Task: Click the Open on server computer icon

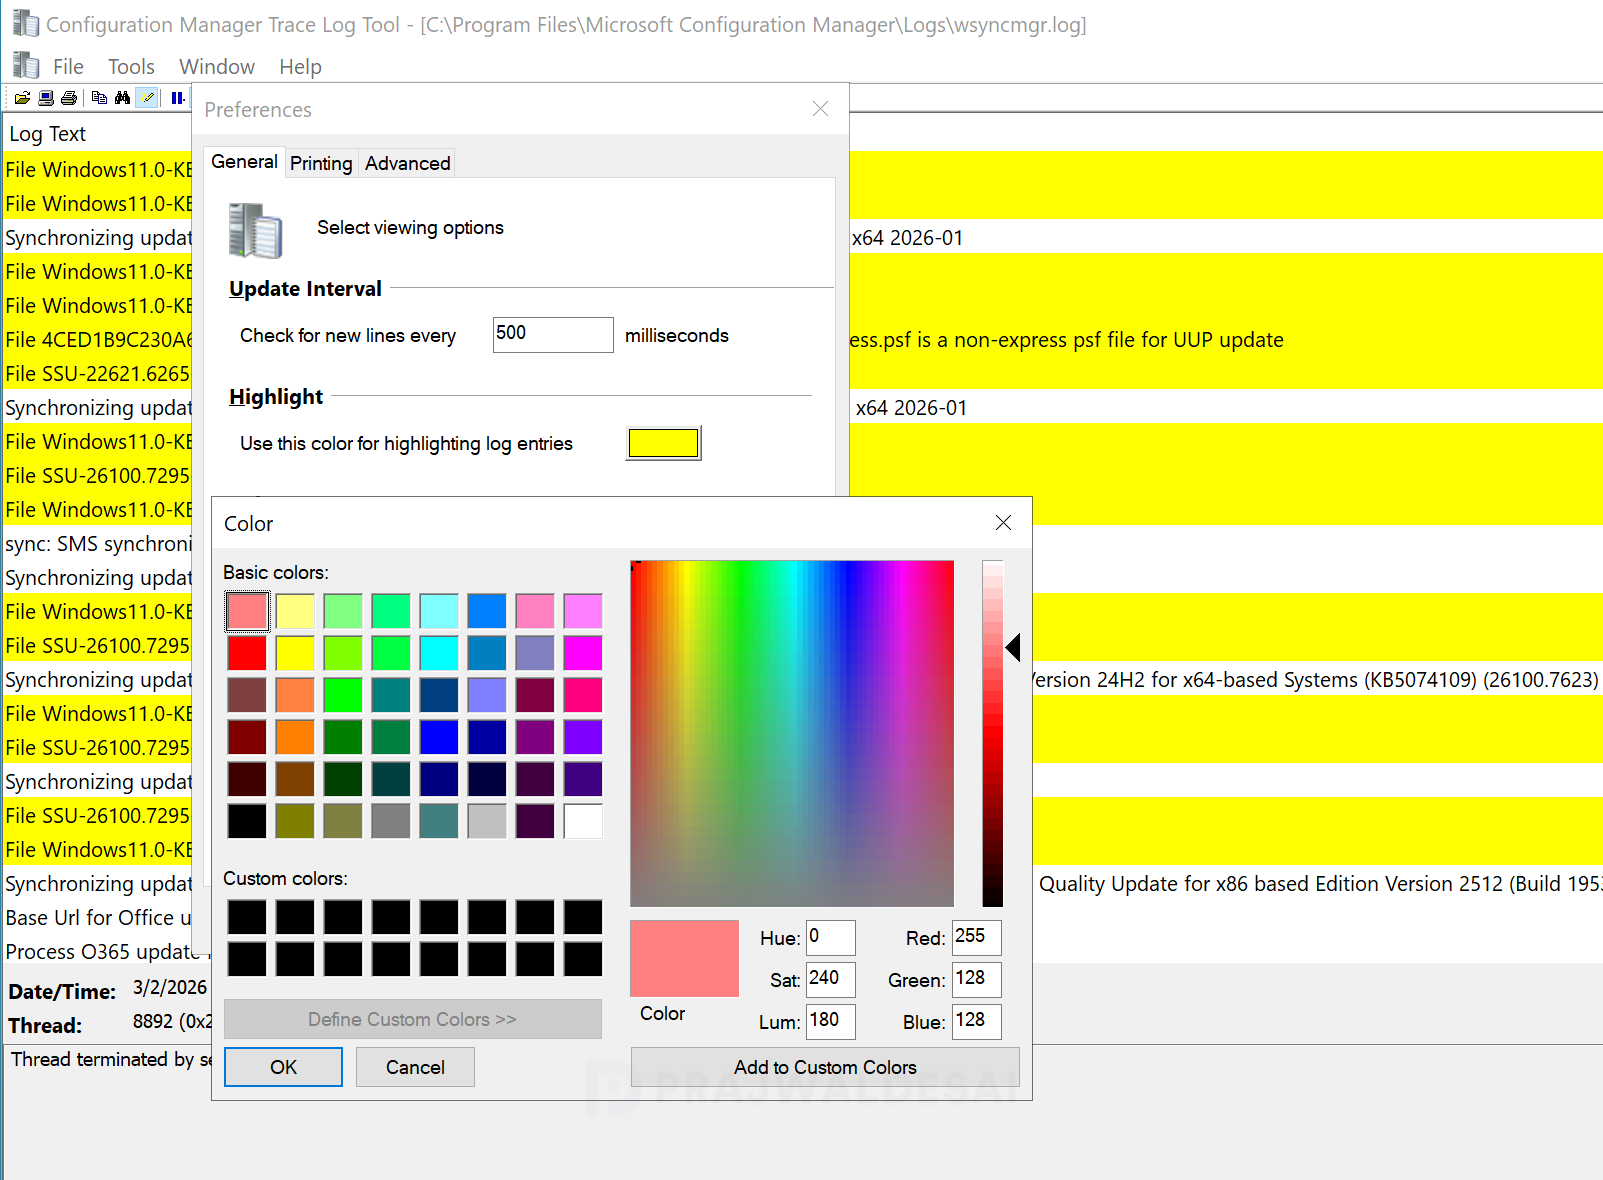Action: point(46,98)
